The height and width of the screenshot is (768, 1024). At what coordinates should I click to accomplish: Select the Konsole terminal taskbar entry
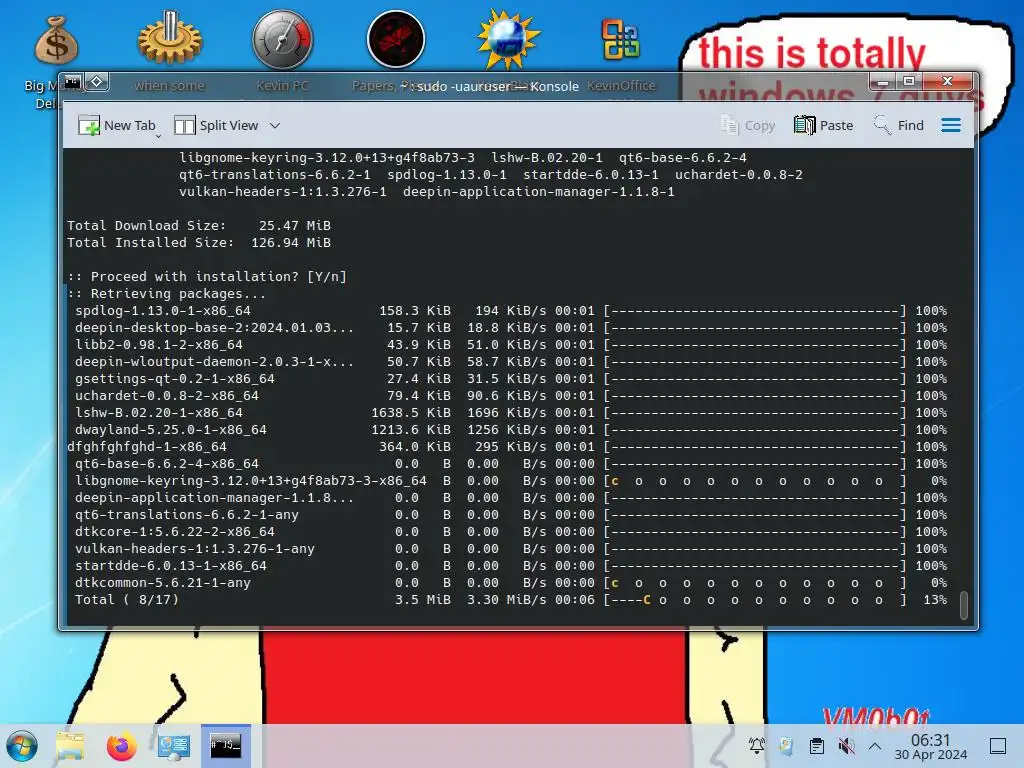pos(225,745)
